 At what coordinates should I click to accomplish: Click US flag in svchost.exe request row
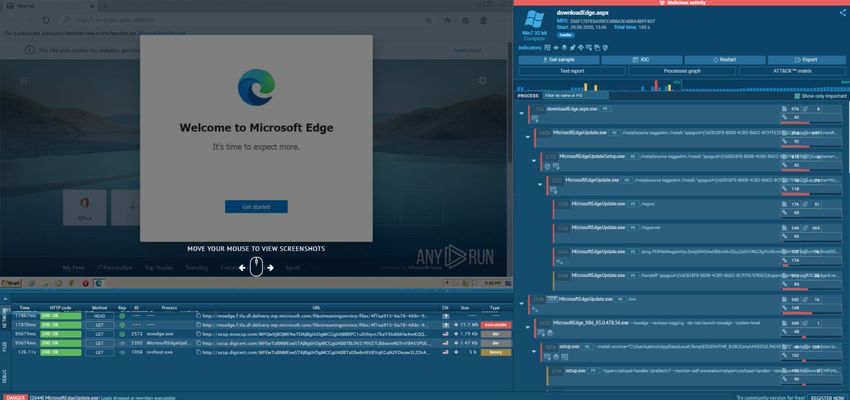446,352
